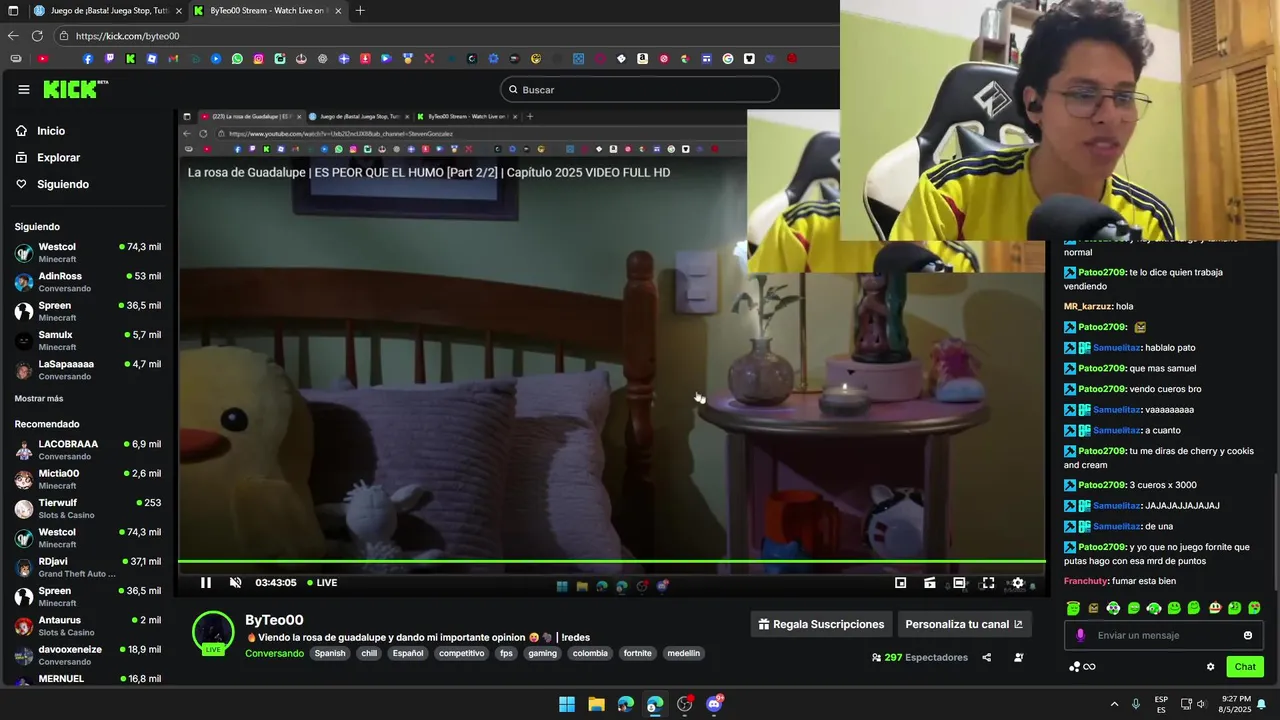Open WhatsApp bookmark in bookmarks bar
Viewport: 1280px width, 720px height.
237,59
